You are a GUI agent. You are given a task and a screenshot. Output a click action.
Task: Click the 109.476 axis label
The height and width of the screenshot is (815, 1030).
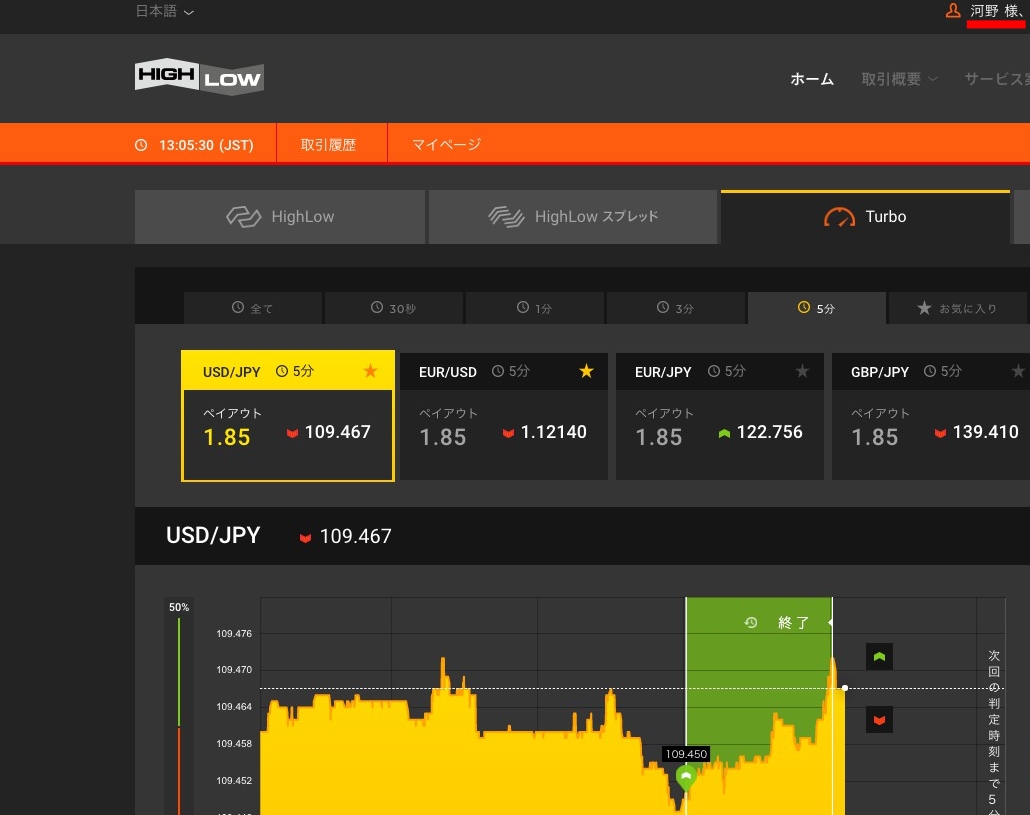pyautogui.click(x=234, y=634)
